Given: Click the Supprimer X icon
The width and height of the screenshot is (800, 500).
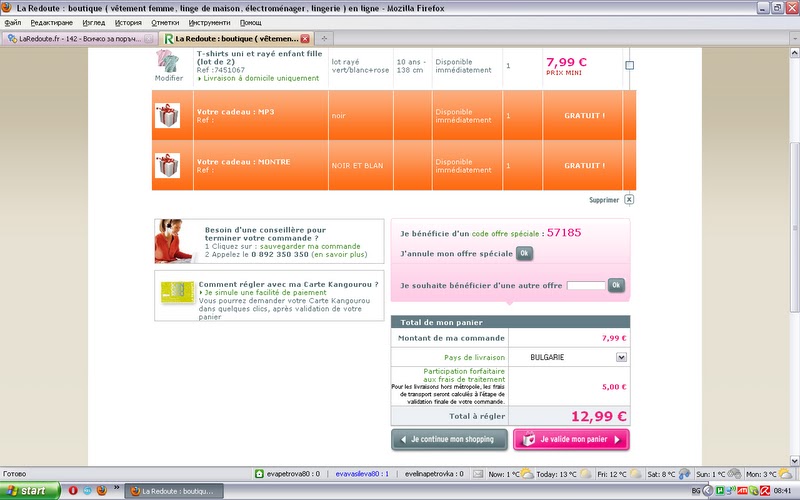Looking at the screenshot, I should (629, 200).
